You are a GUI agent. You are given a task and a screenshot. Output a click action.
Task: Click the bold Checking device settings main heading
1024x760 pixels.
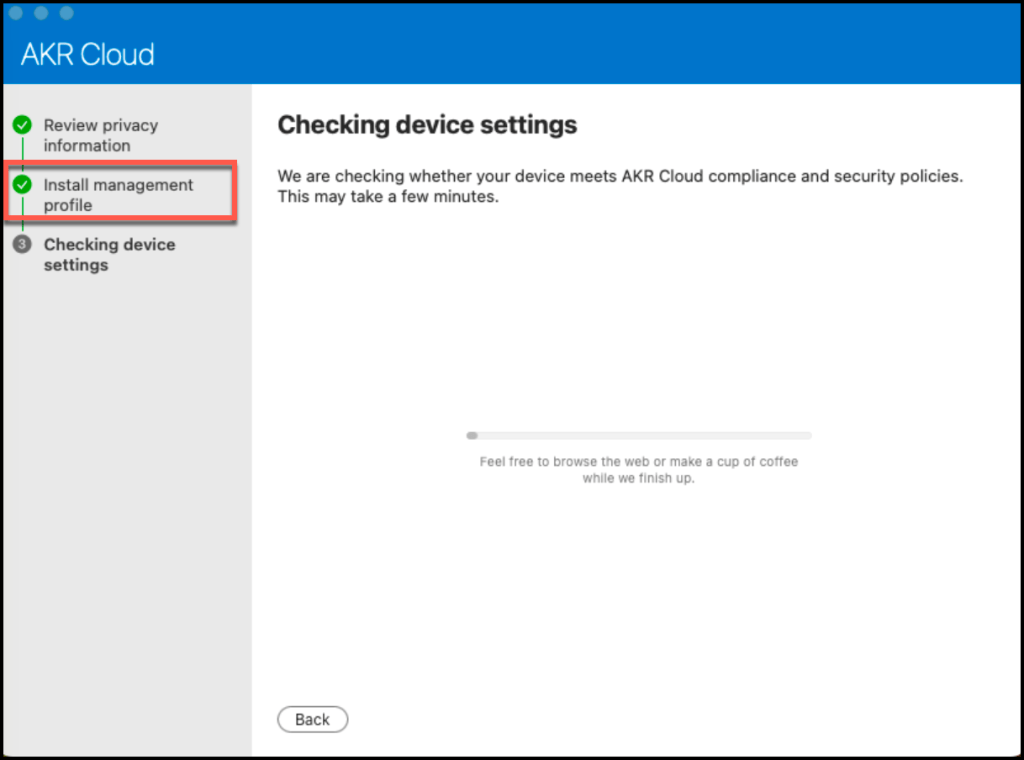point(427,125)
